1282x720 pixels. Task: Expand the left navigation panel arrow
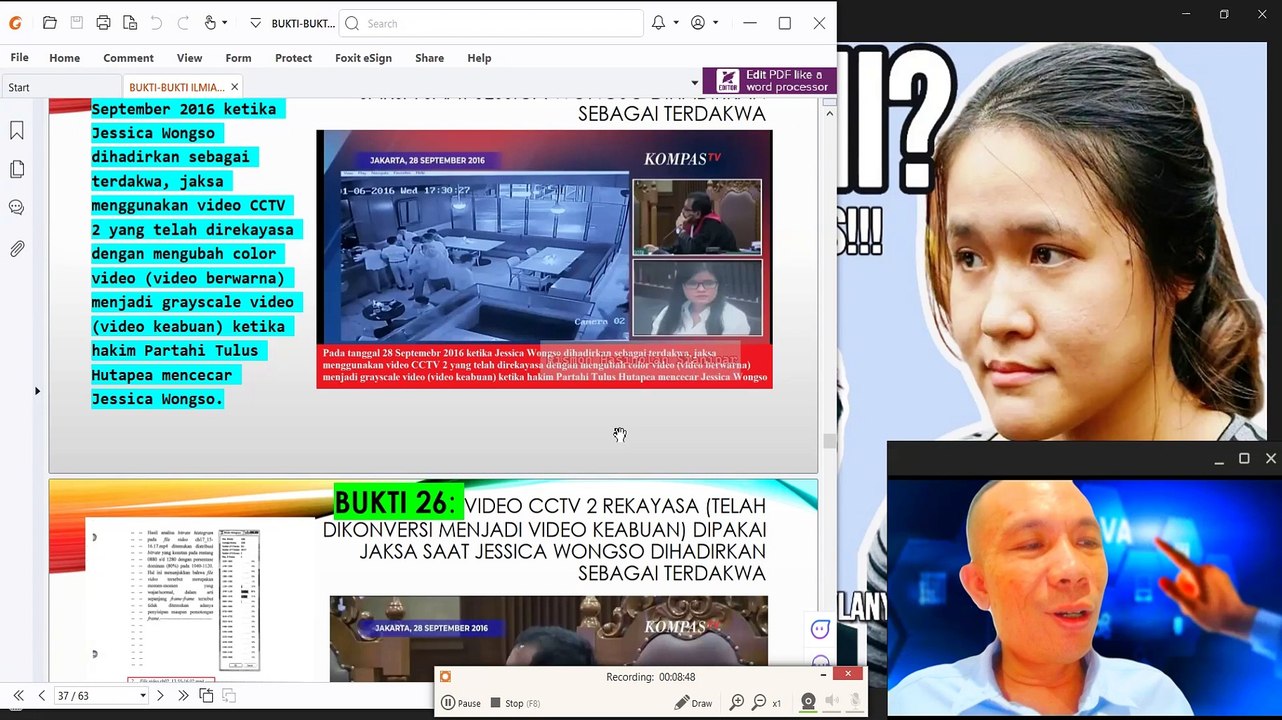37,390
